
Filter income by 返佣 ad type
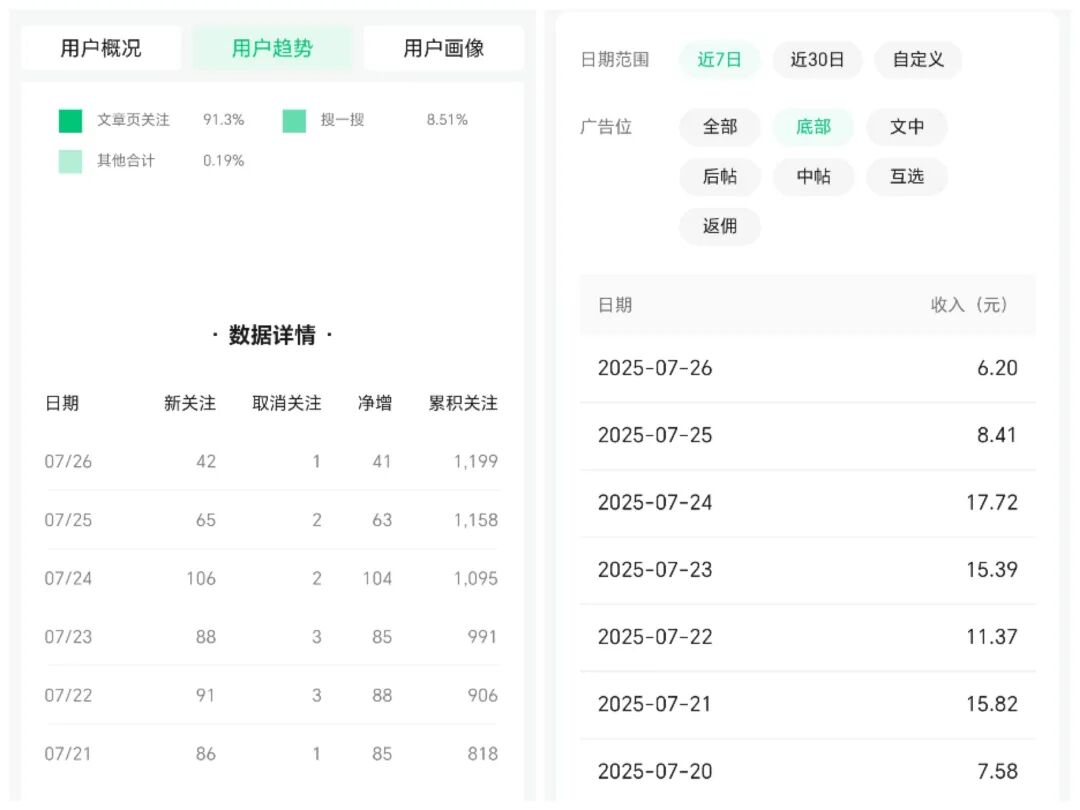click(x=719, y=226)
